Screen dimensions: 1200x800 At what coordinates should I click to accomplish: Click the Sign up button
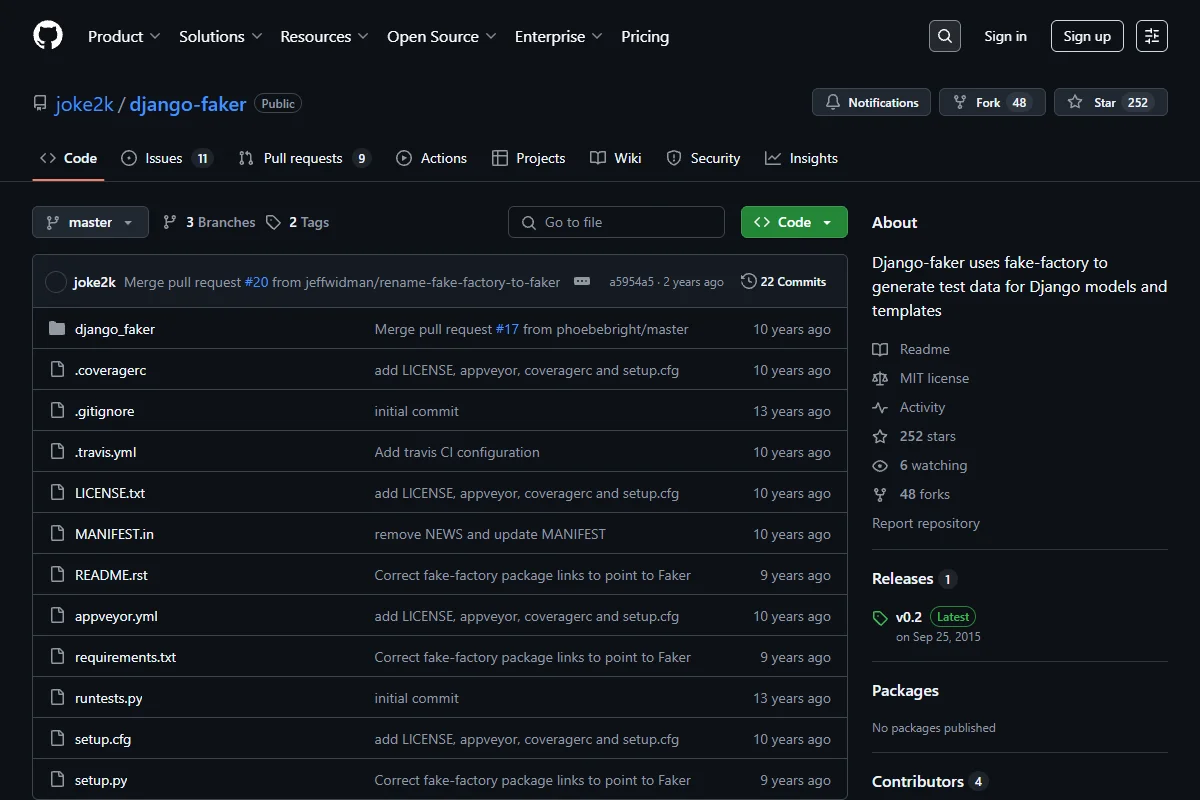1087,36
